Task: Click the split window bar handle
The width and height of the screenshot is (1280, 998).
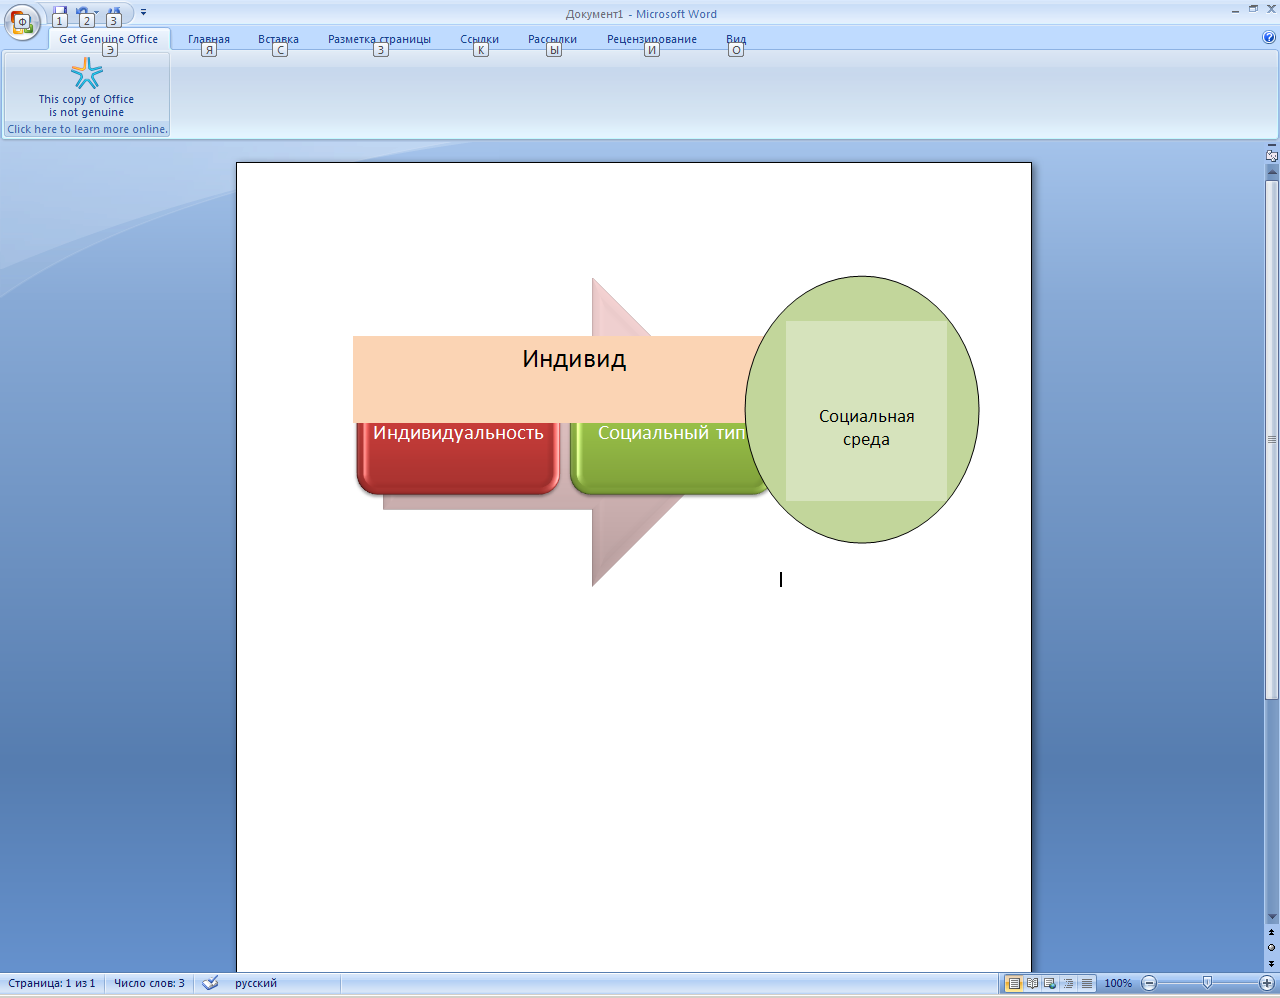Action: [1272, 145]
